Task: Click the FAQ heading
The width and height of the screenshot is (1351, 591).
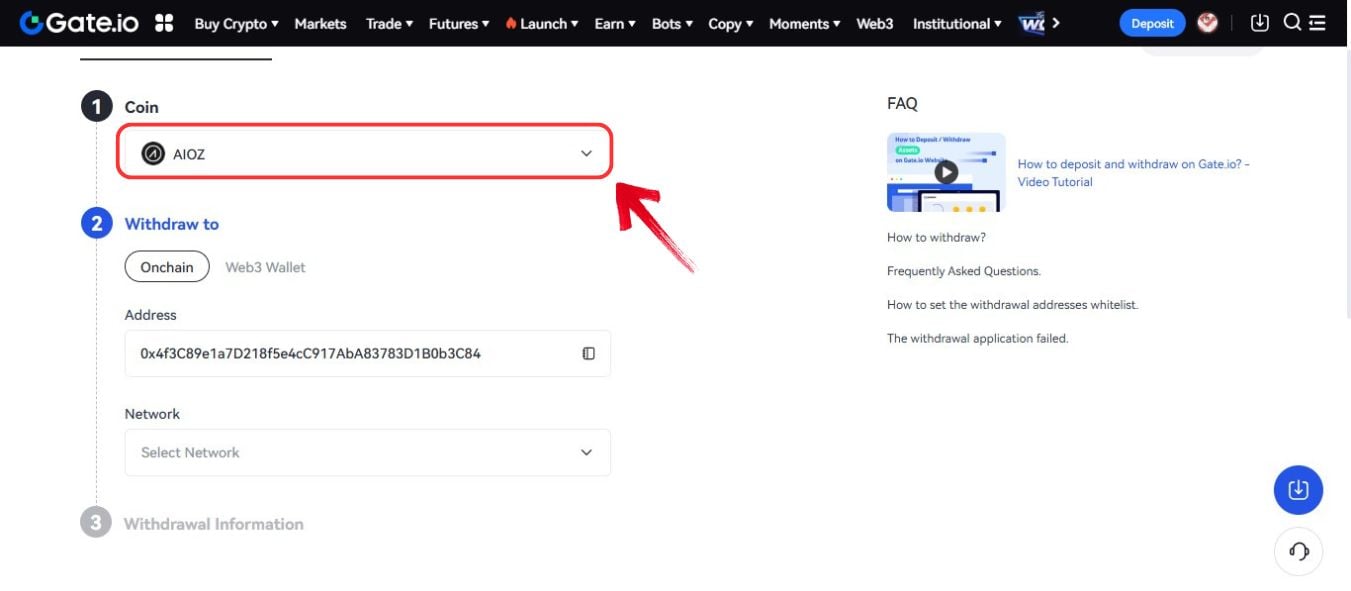Action: tap(902, 103)
